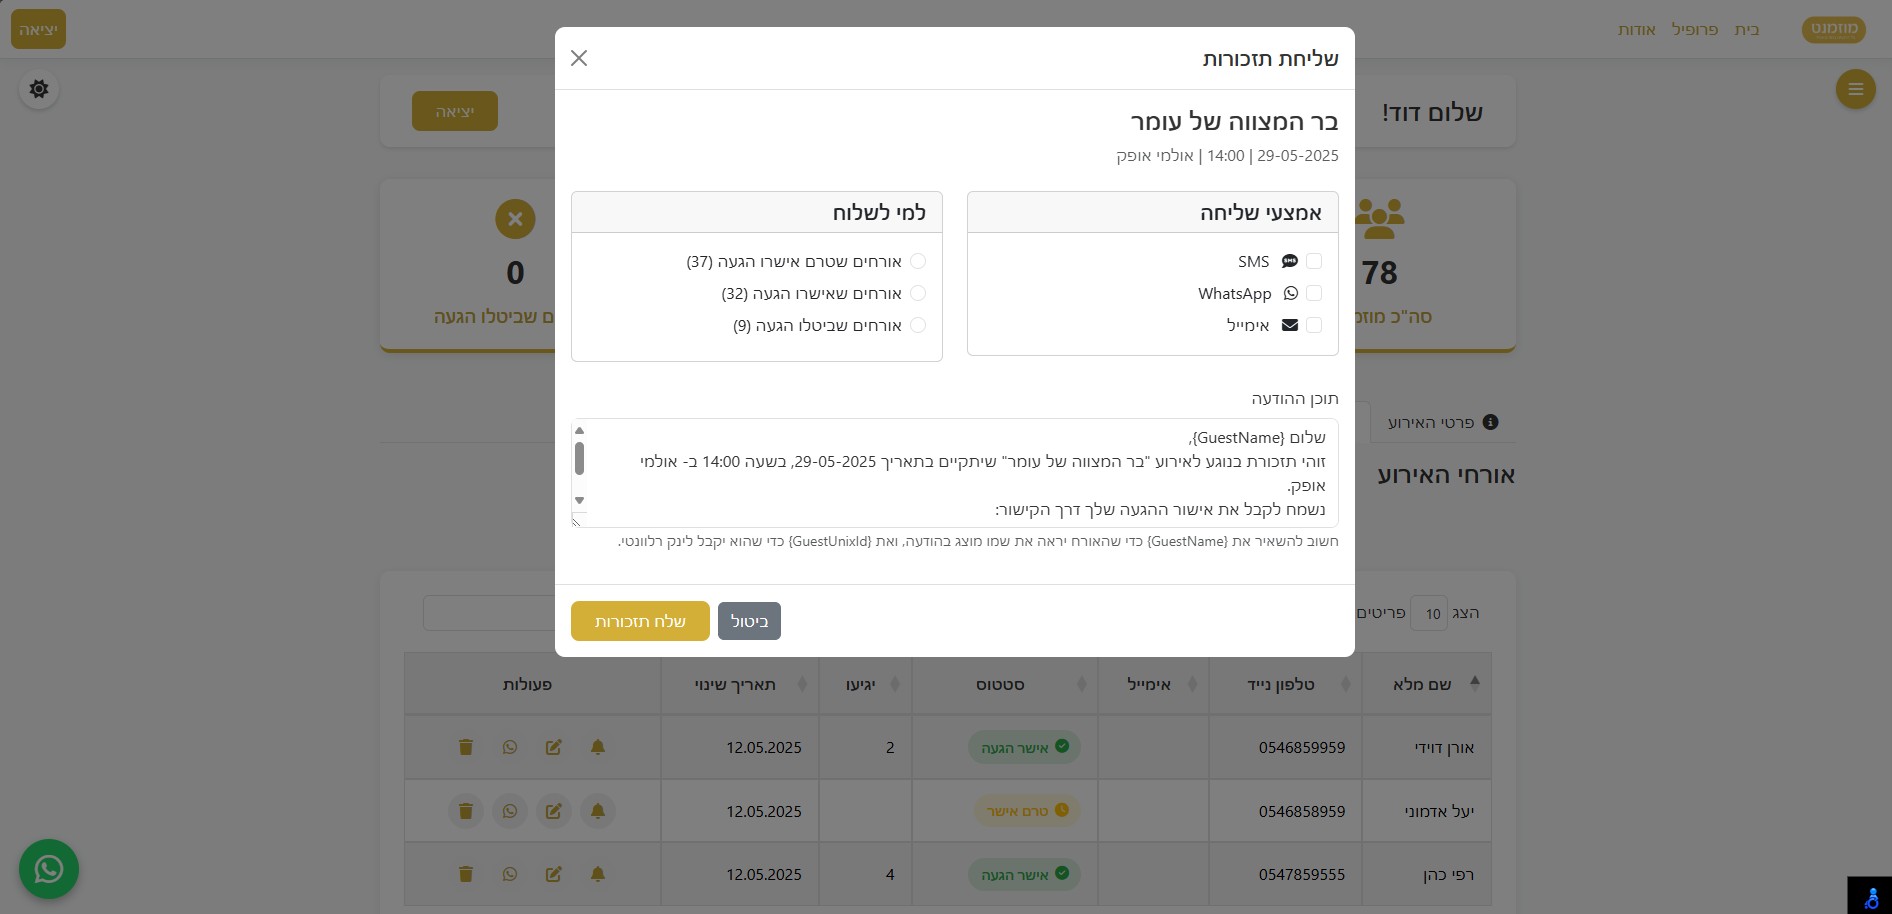Viewport: 1892px width, 914px height.
Task: Open WhatsApp action icon for רפי כהן
Action: [510, 874]
